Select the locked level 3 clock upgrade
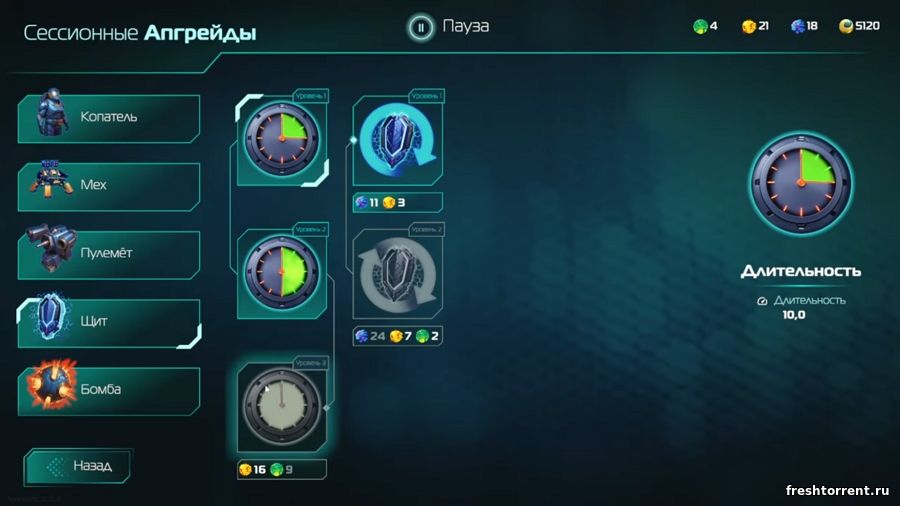The image size is (900, 506). click(x=282, y=407)
